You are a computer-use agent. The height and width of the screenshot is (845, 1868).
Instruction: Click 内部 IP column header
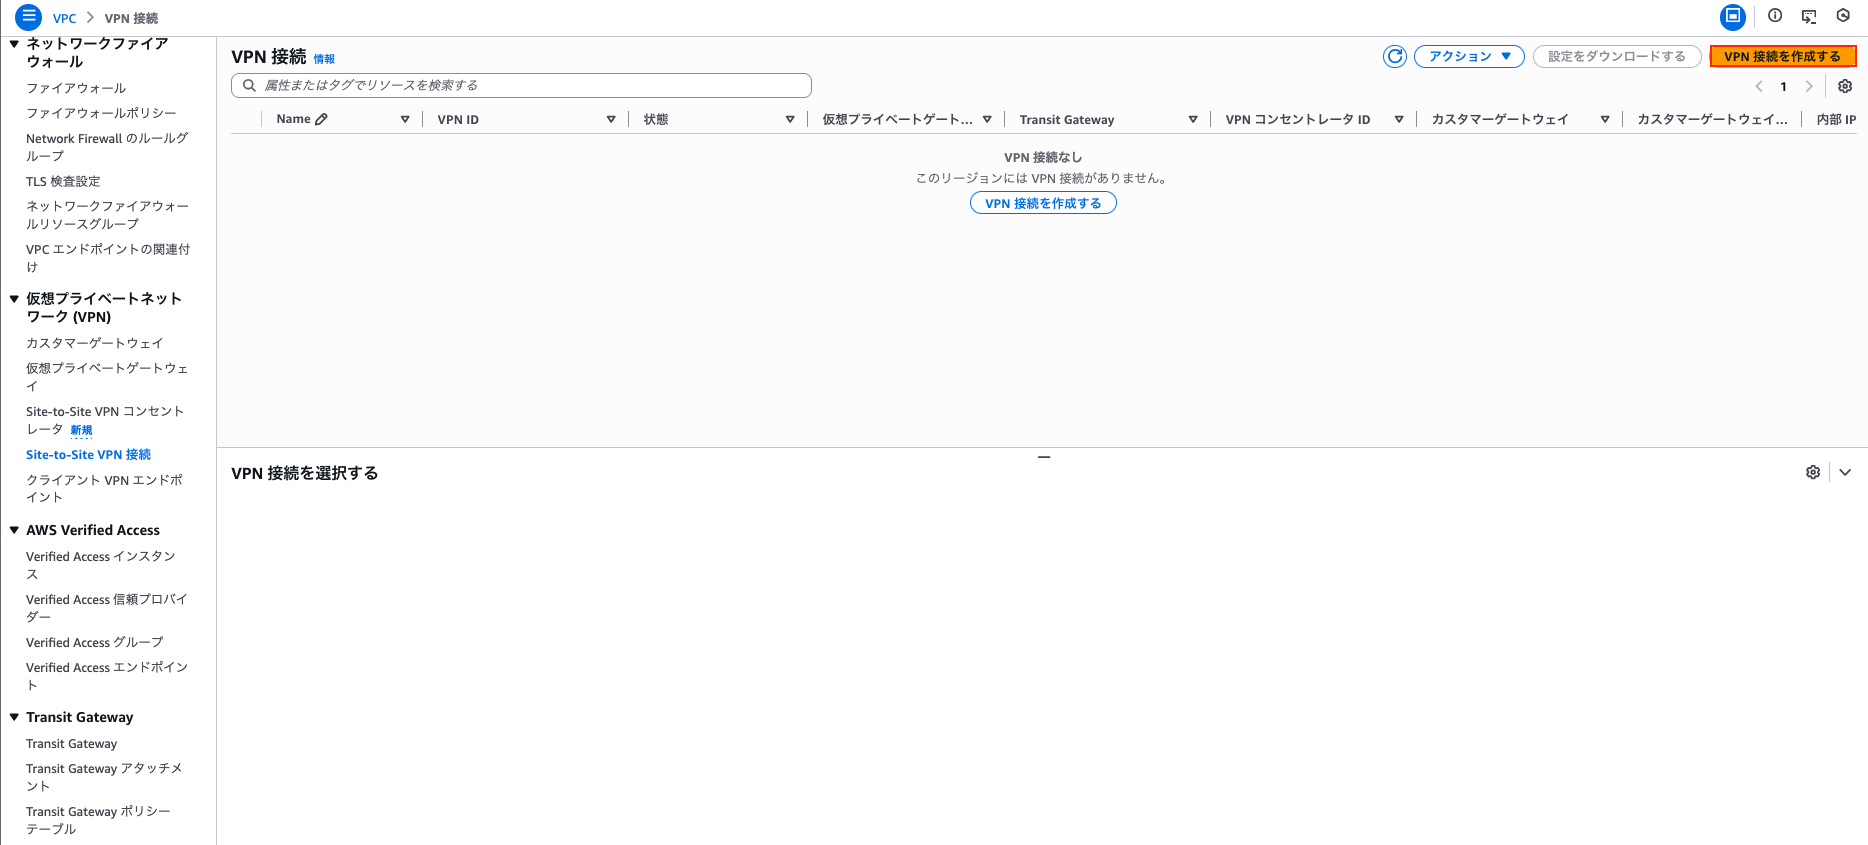pos(1836,119)
